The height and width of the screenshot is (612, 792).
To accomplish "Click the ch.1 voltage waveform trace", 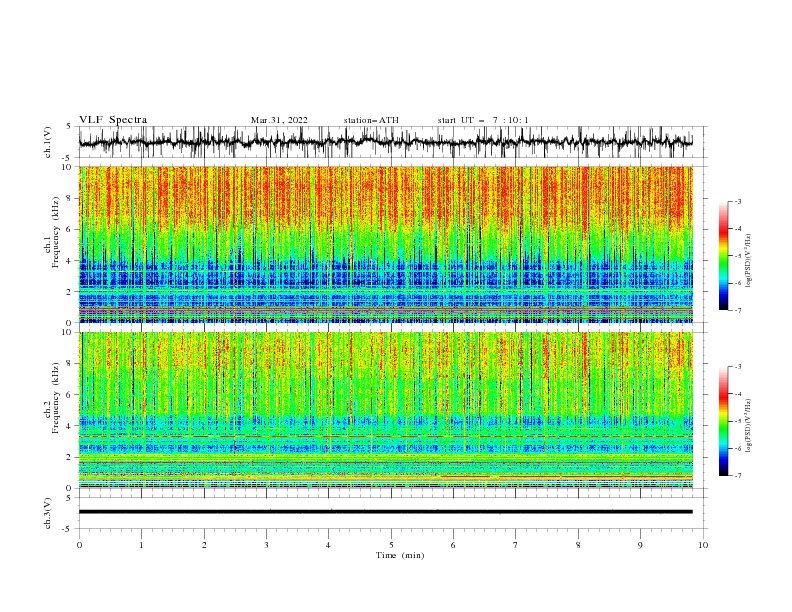I will [x=385, y=142].
